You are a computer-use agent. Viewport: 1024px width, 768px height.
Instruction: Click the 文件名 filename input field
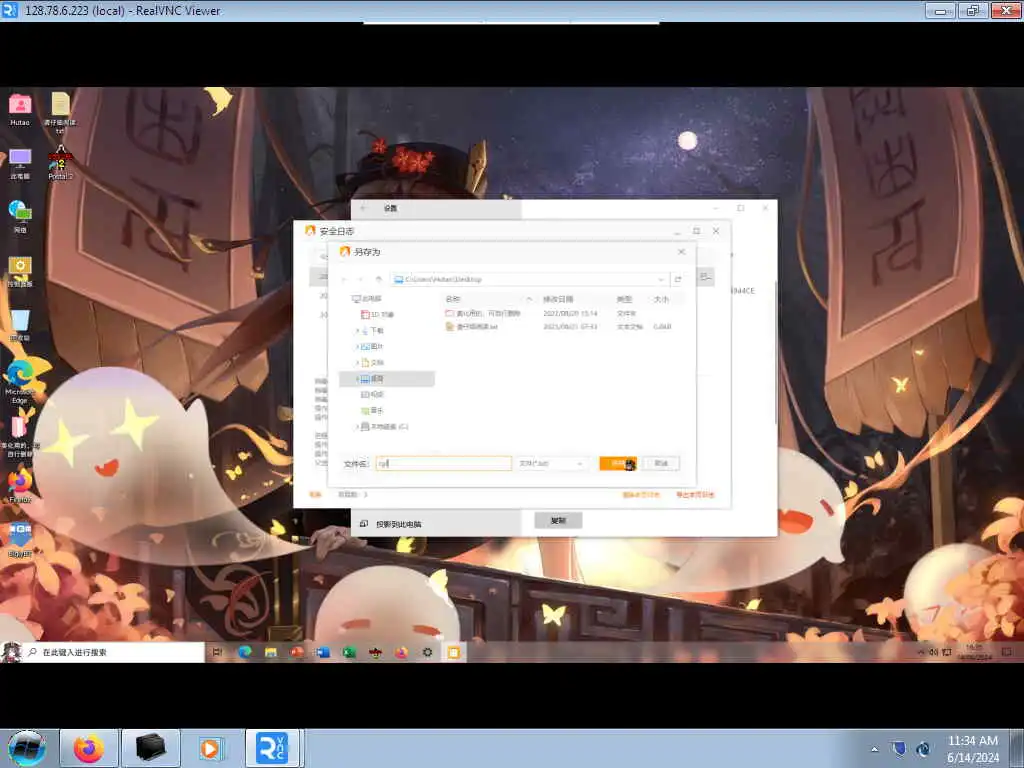click(x=443, y=463)
